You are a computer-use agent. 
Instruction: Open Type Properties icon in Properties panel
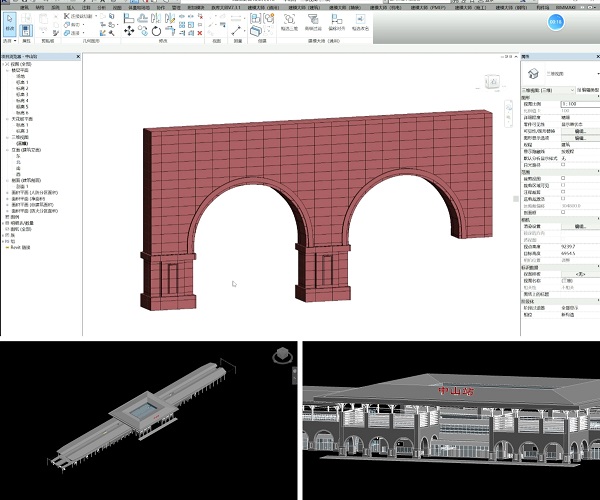[26, 18]
